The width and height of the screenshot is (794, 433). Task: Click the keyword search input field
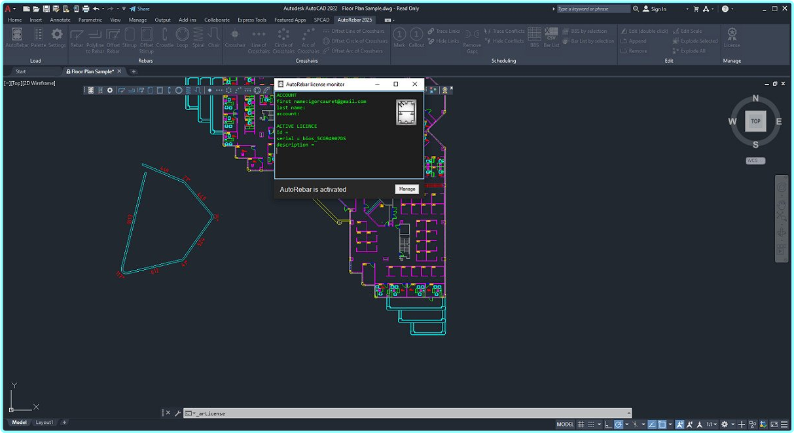click(x=593, y=9)
